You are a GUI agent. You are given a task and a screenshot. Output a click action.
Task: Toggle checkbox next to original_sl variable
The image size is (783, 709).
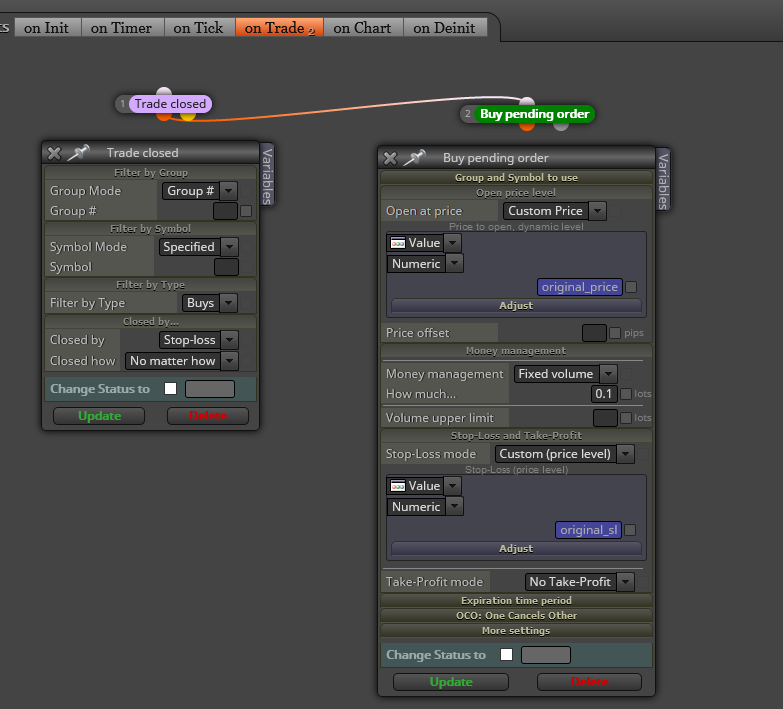coord(630,530)
